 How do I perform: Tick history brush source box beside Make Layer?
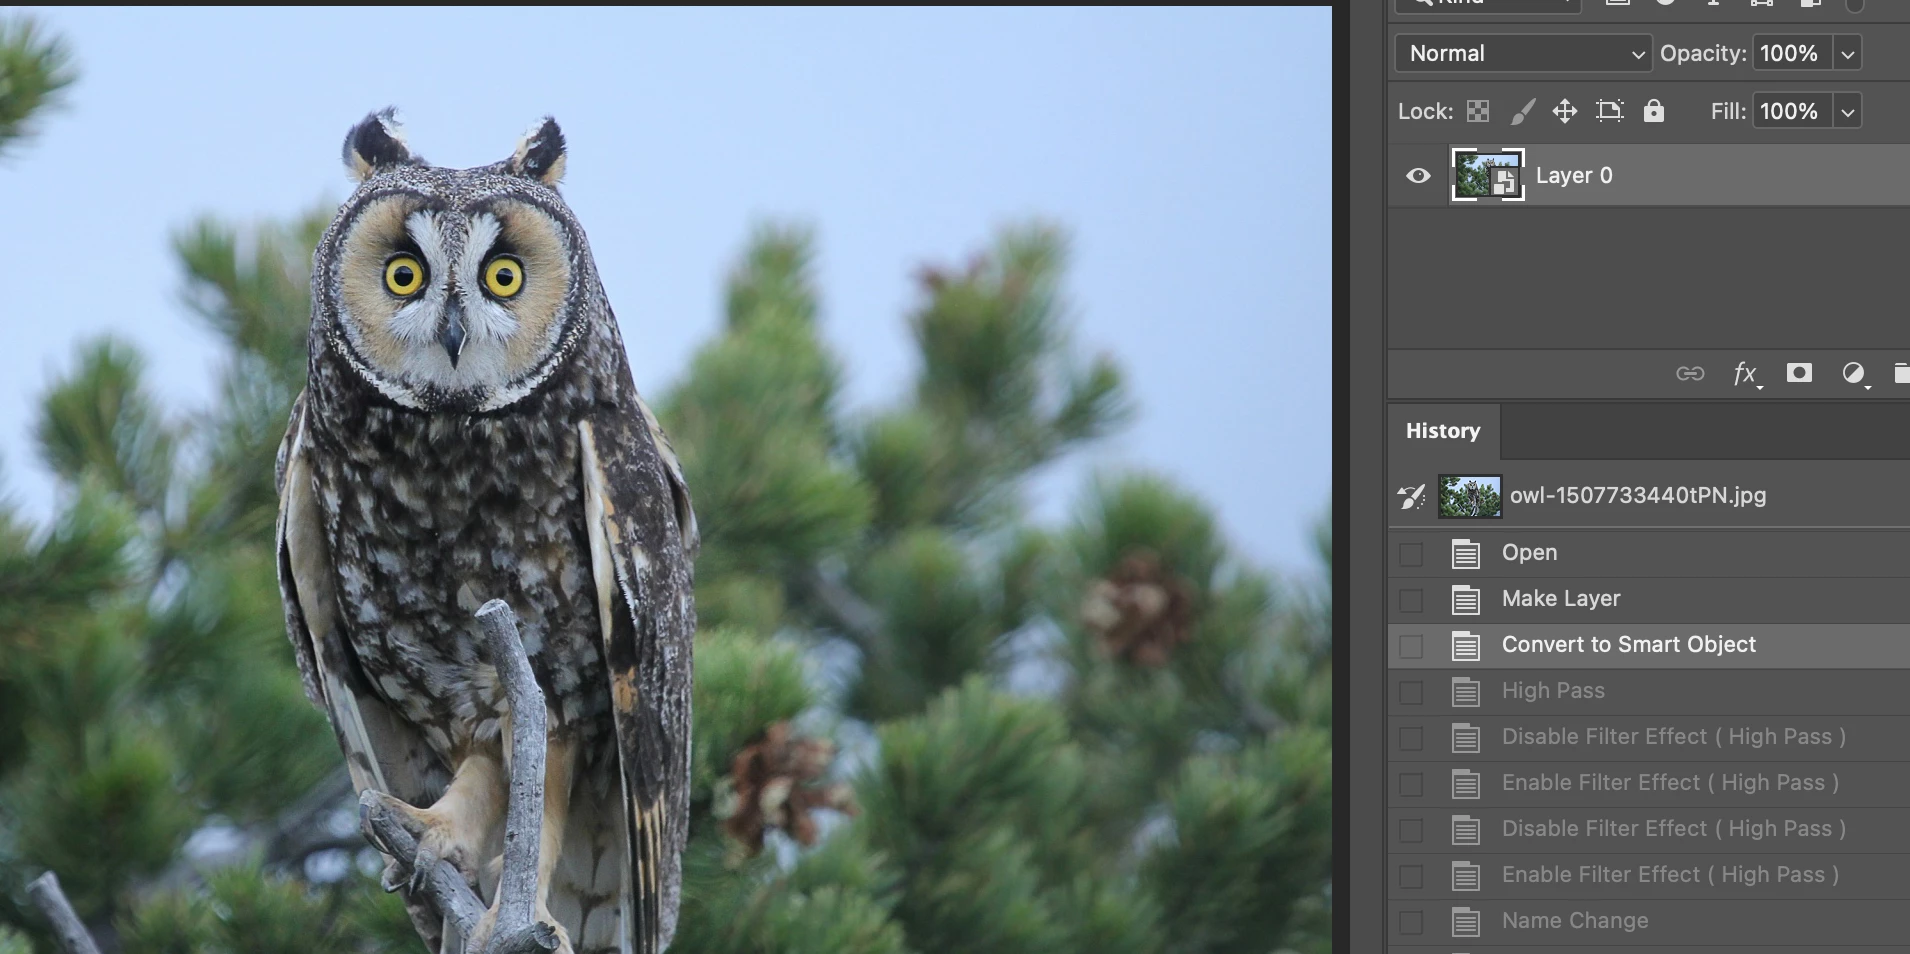(1411, 600)
